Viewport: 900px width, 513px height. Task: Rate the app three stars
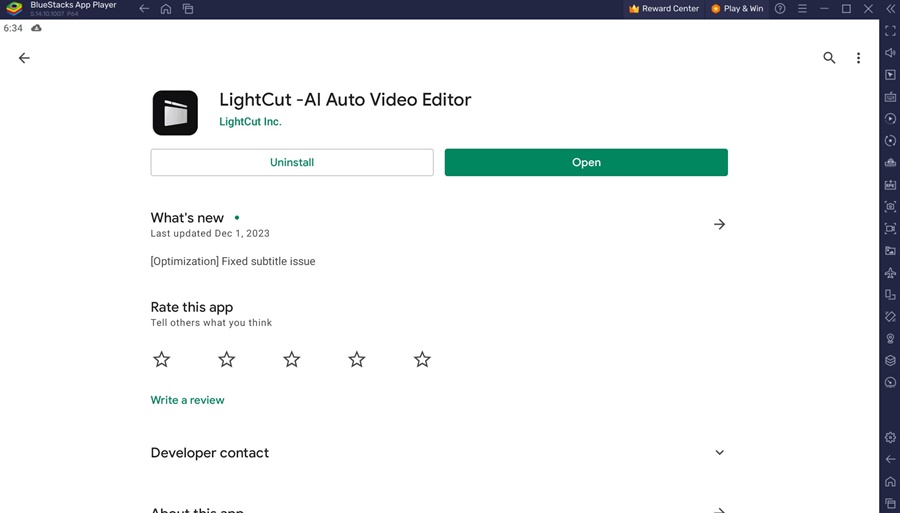pos(292,360)
